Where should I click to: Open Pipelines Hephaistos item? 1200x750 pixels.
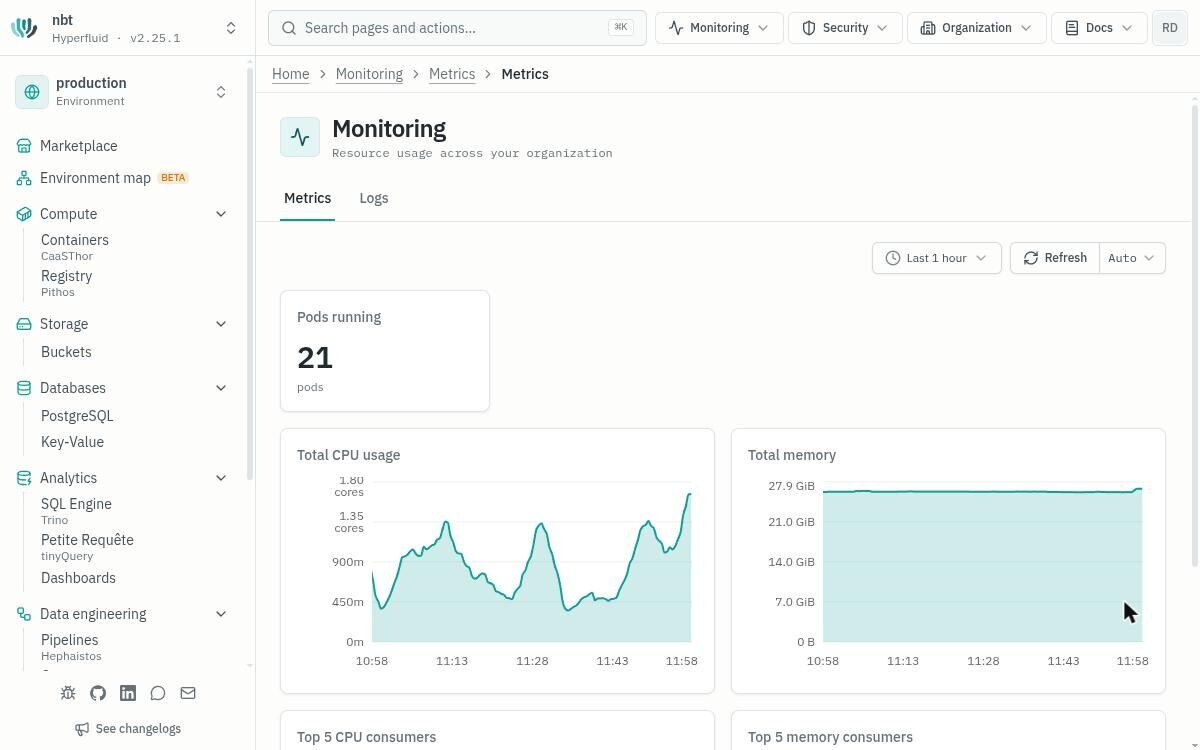click(71, 647)
